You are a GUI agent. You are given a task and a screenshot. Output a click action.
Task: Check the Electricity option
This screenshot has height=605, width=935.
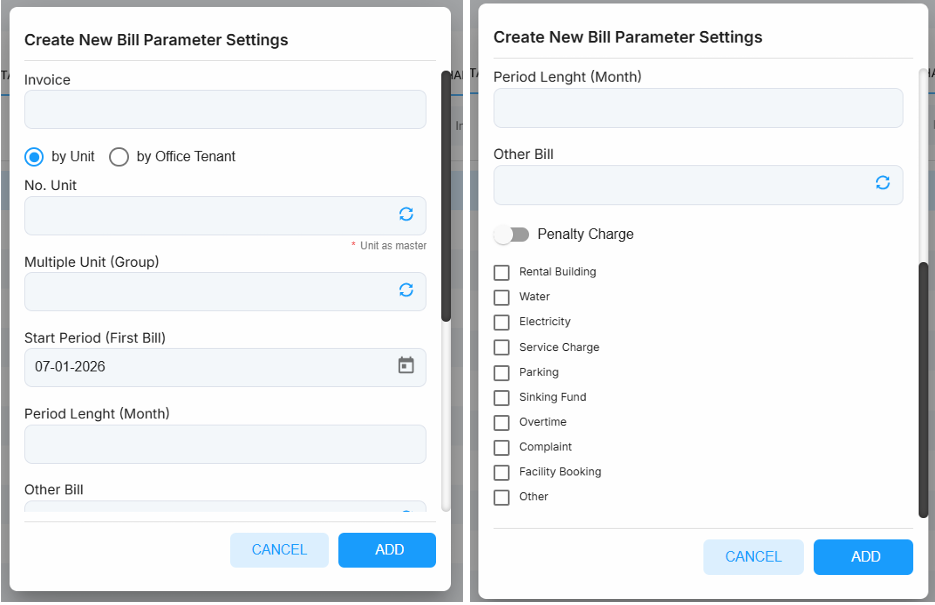coord(501,322)
